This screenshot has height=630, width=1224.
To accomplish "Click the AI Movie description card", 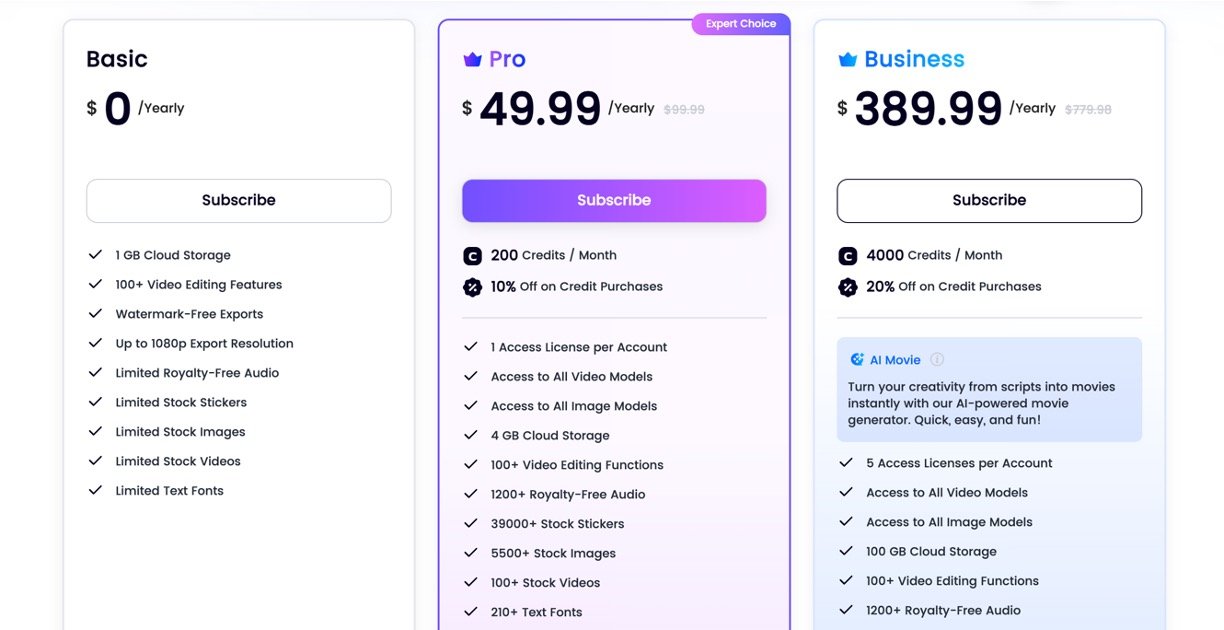I will point(989,396).
